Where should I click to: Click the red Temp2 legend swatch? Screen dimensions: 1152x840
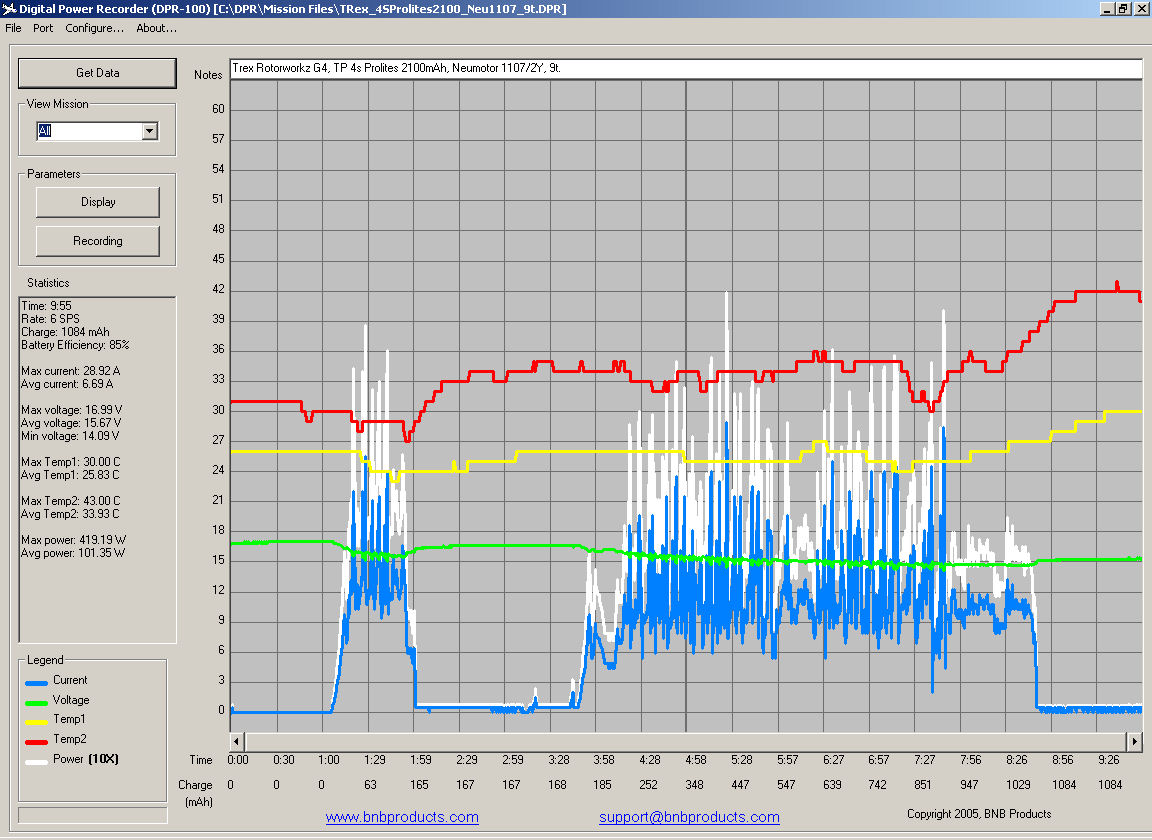[36, 742]
